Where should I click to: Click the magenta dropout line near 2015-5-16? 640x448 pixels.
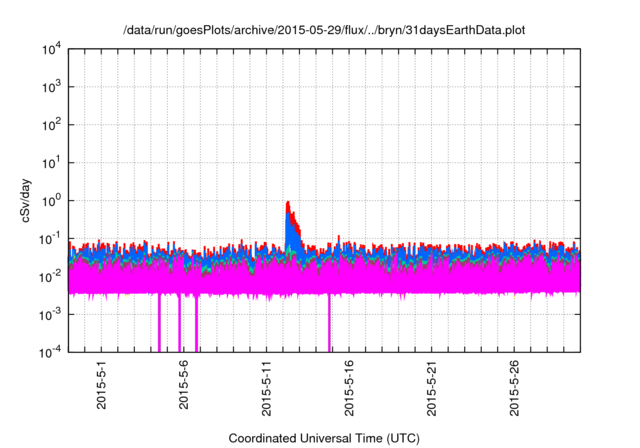[x=329, y=322]
